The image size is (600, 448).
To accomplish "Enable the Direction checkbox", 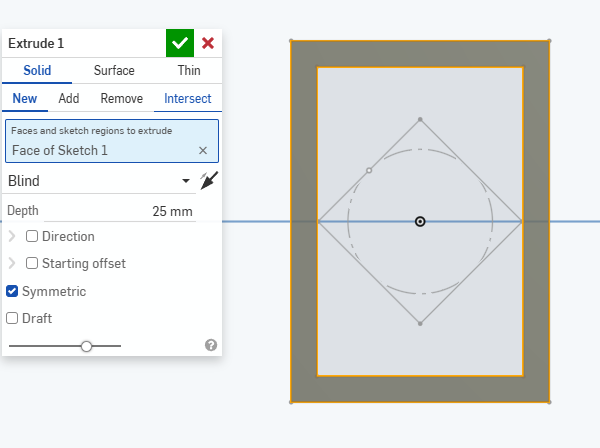I will click(32, 236).
